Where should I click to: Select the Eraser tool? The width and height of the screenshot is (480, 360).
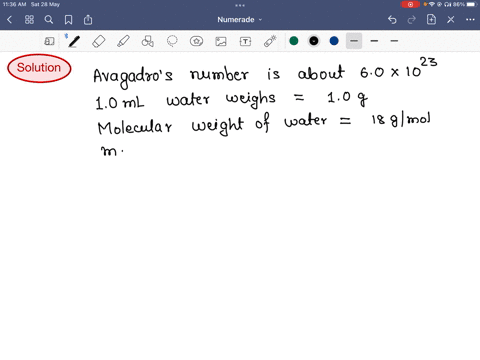tap(98, 41)
